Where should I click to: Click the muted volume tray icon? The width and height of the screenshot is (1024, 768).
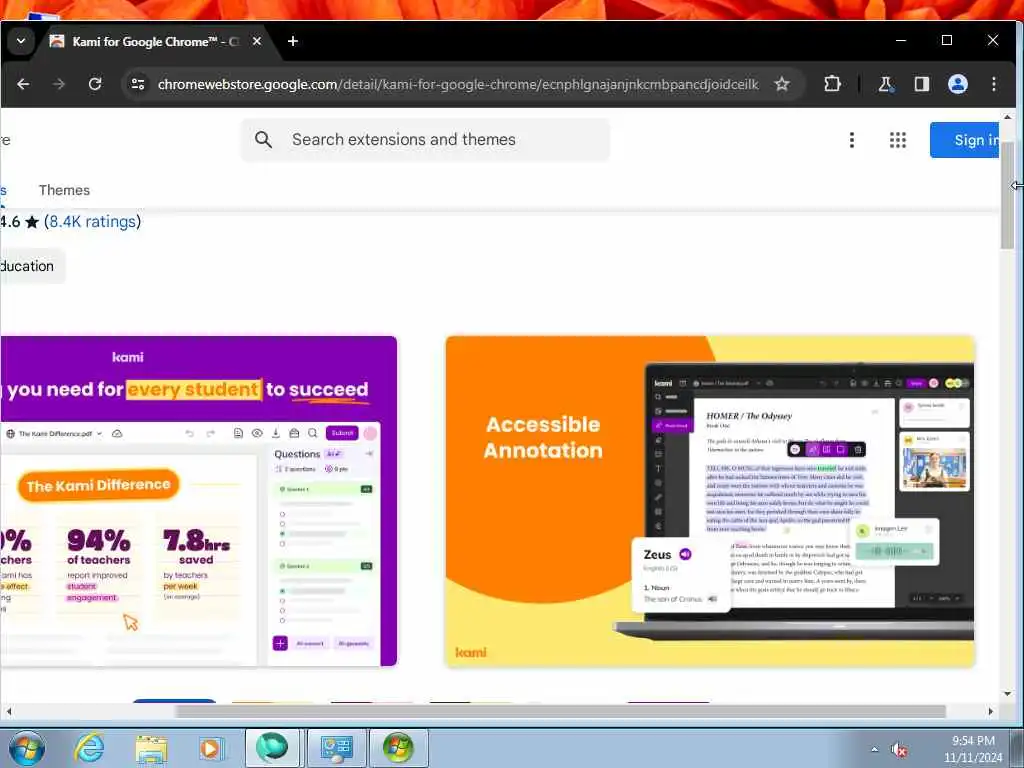[899, 750]
